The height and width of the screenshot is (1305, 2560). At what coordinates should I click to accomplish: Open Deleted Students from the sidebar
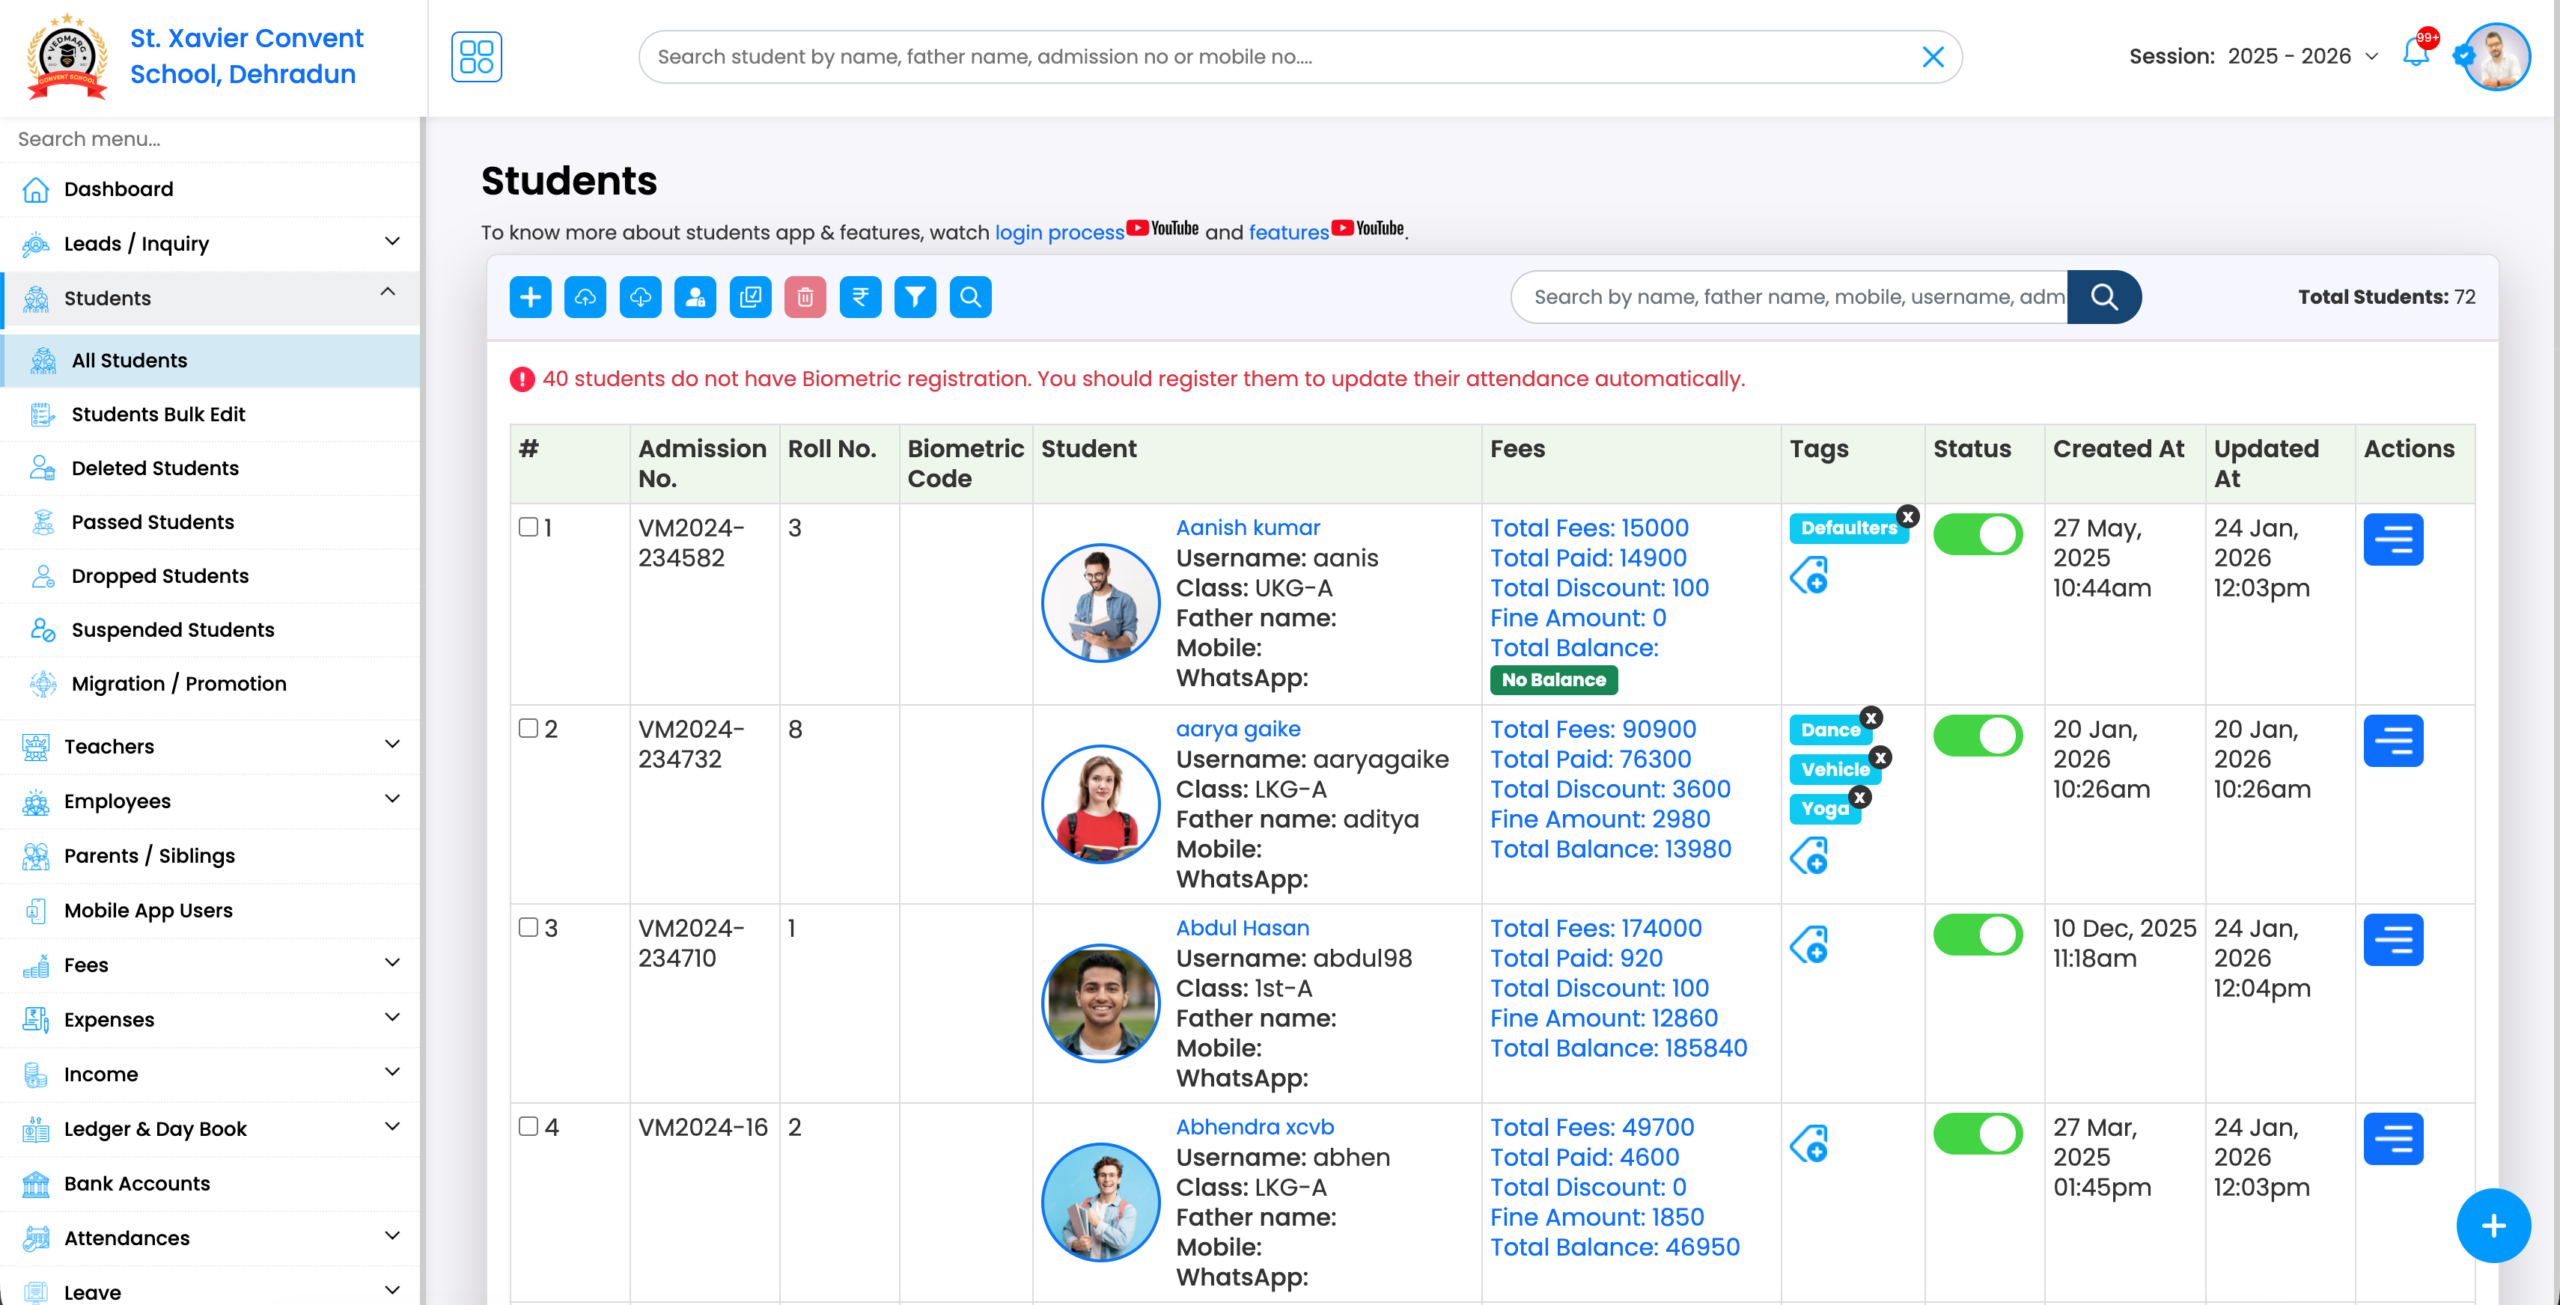click(x=154, y=467)
